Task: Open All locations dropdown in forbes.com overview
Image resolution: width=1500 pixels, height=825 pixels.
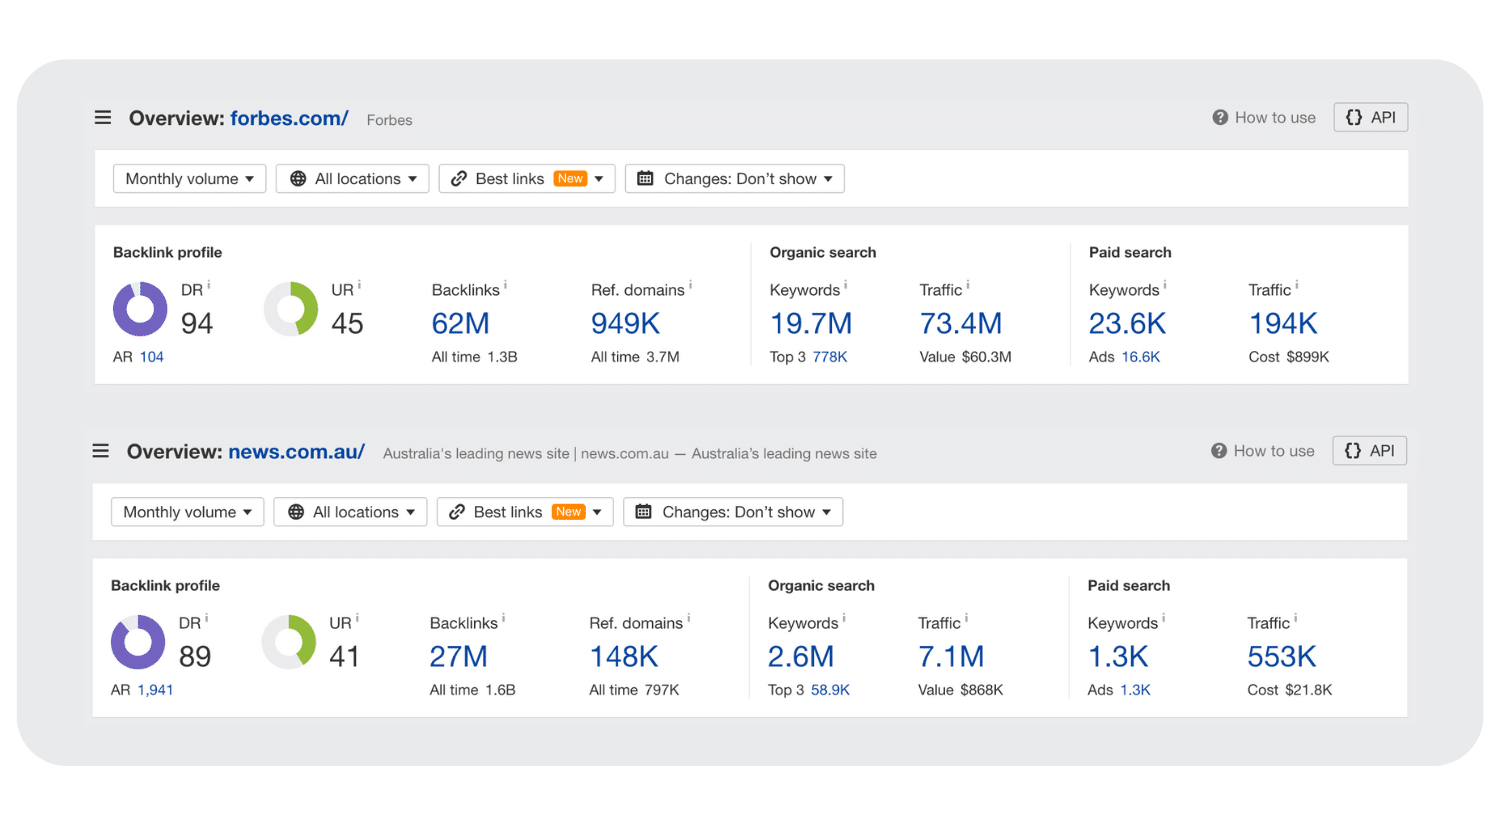Action: tap(352, 179)
